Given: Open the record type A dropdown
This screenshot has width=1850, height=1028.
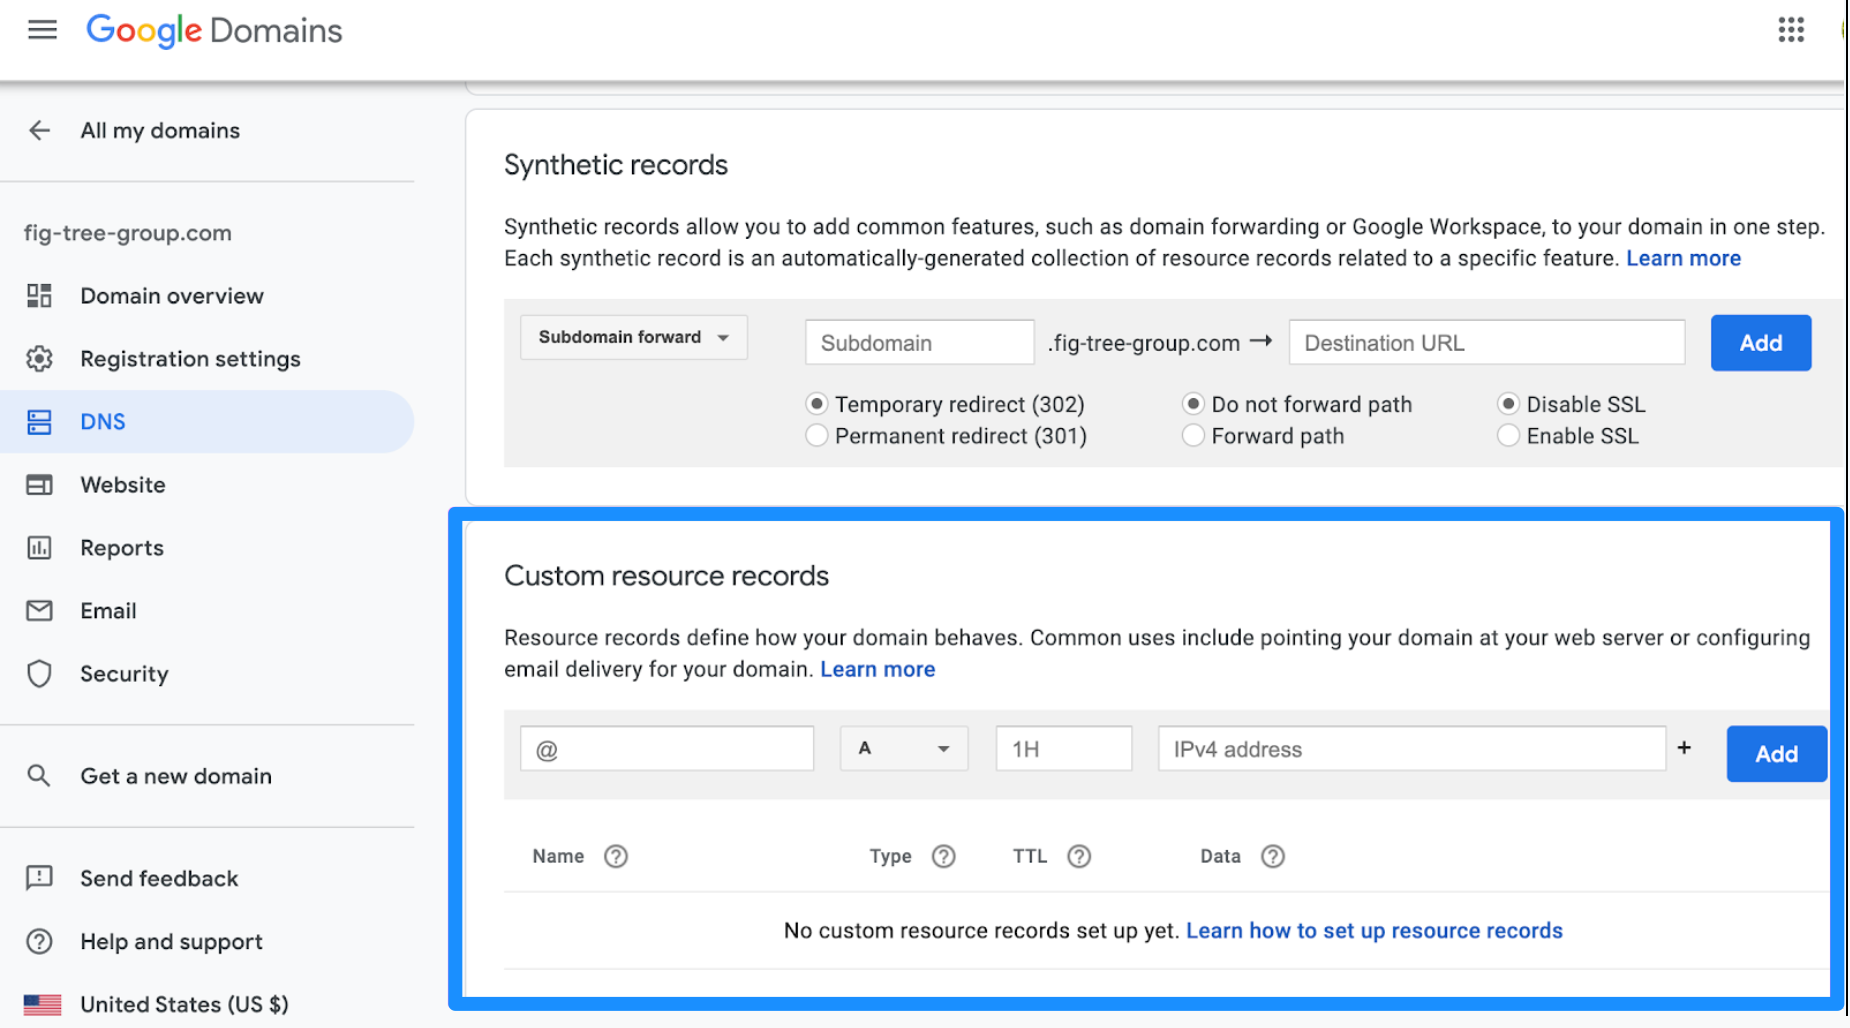Looking at the screenshot, I should pos(903,749).
